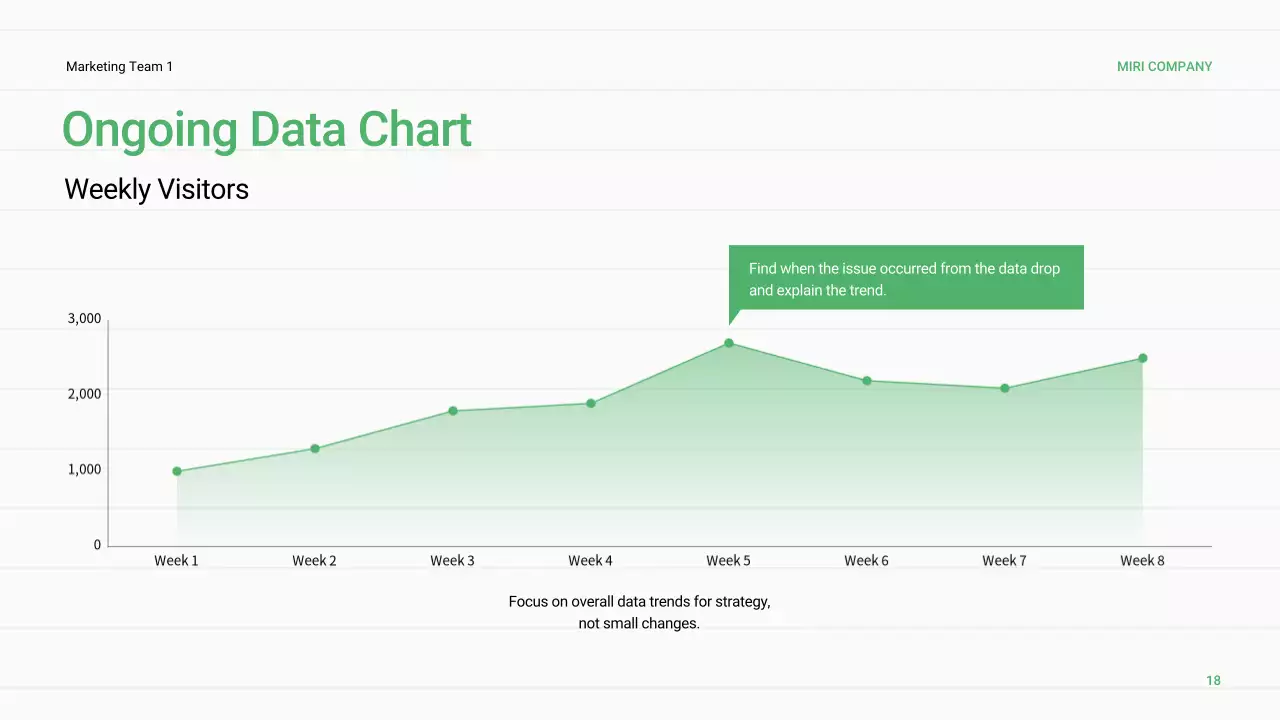Click the green callout box about data drop
The height and width of the screenshot is (720, 1280).
click(x=905, y=279)
